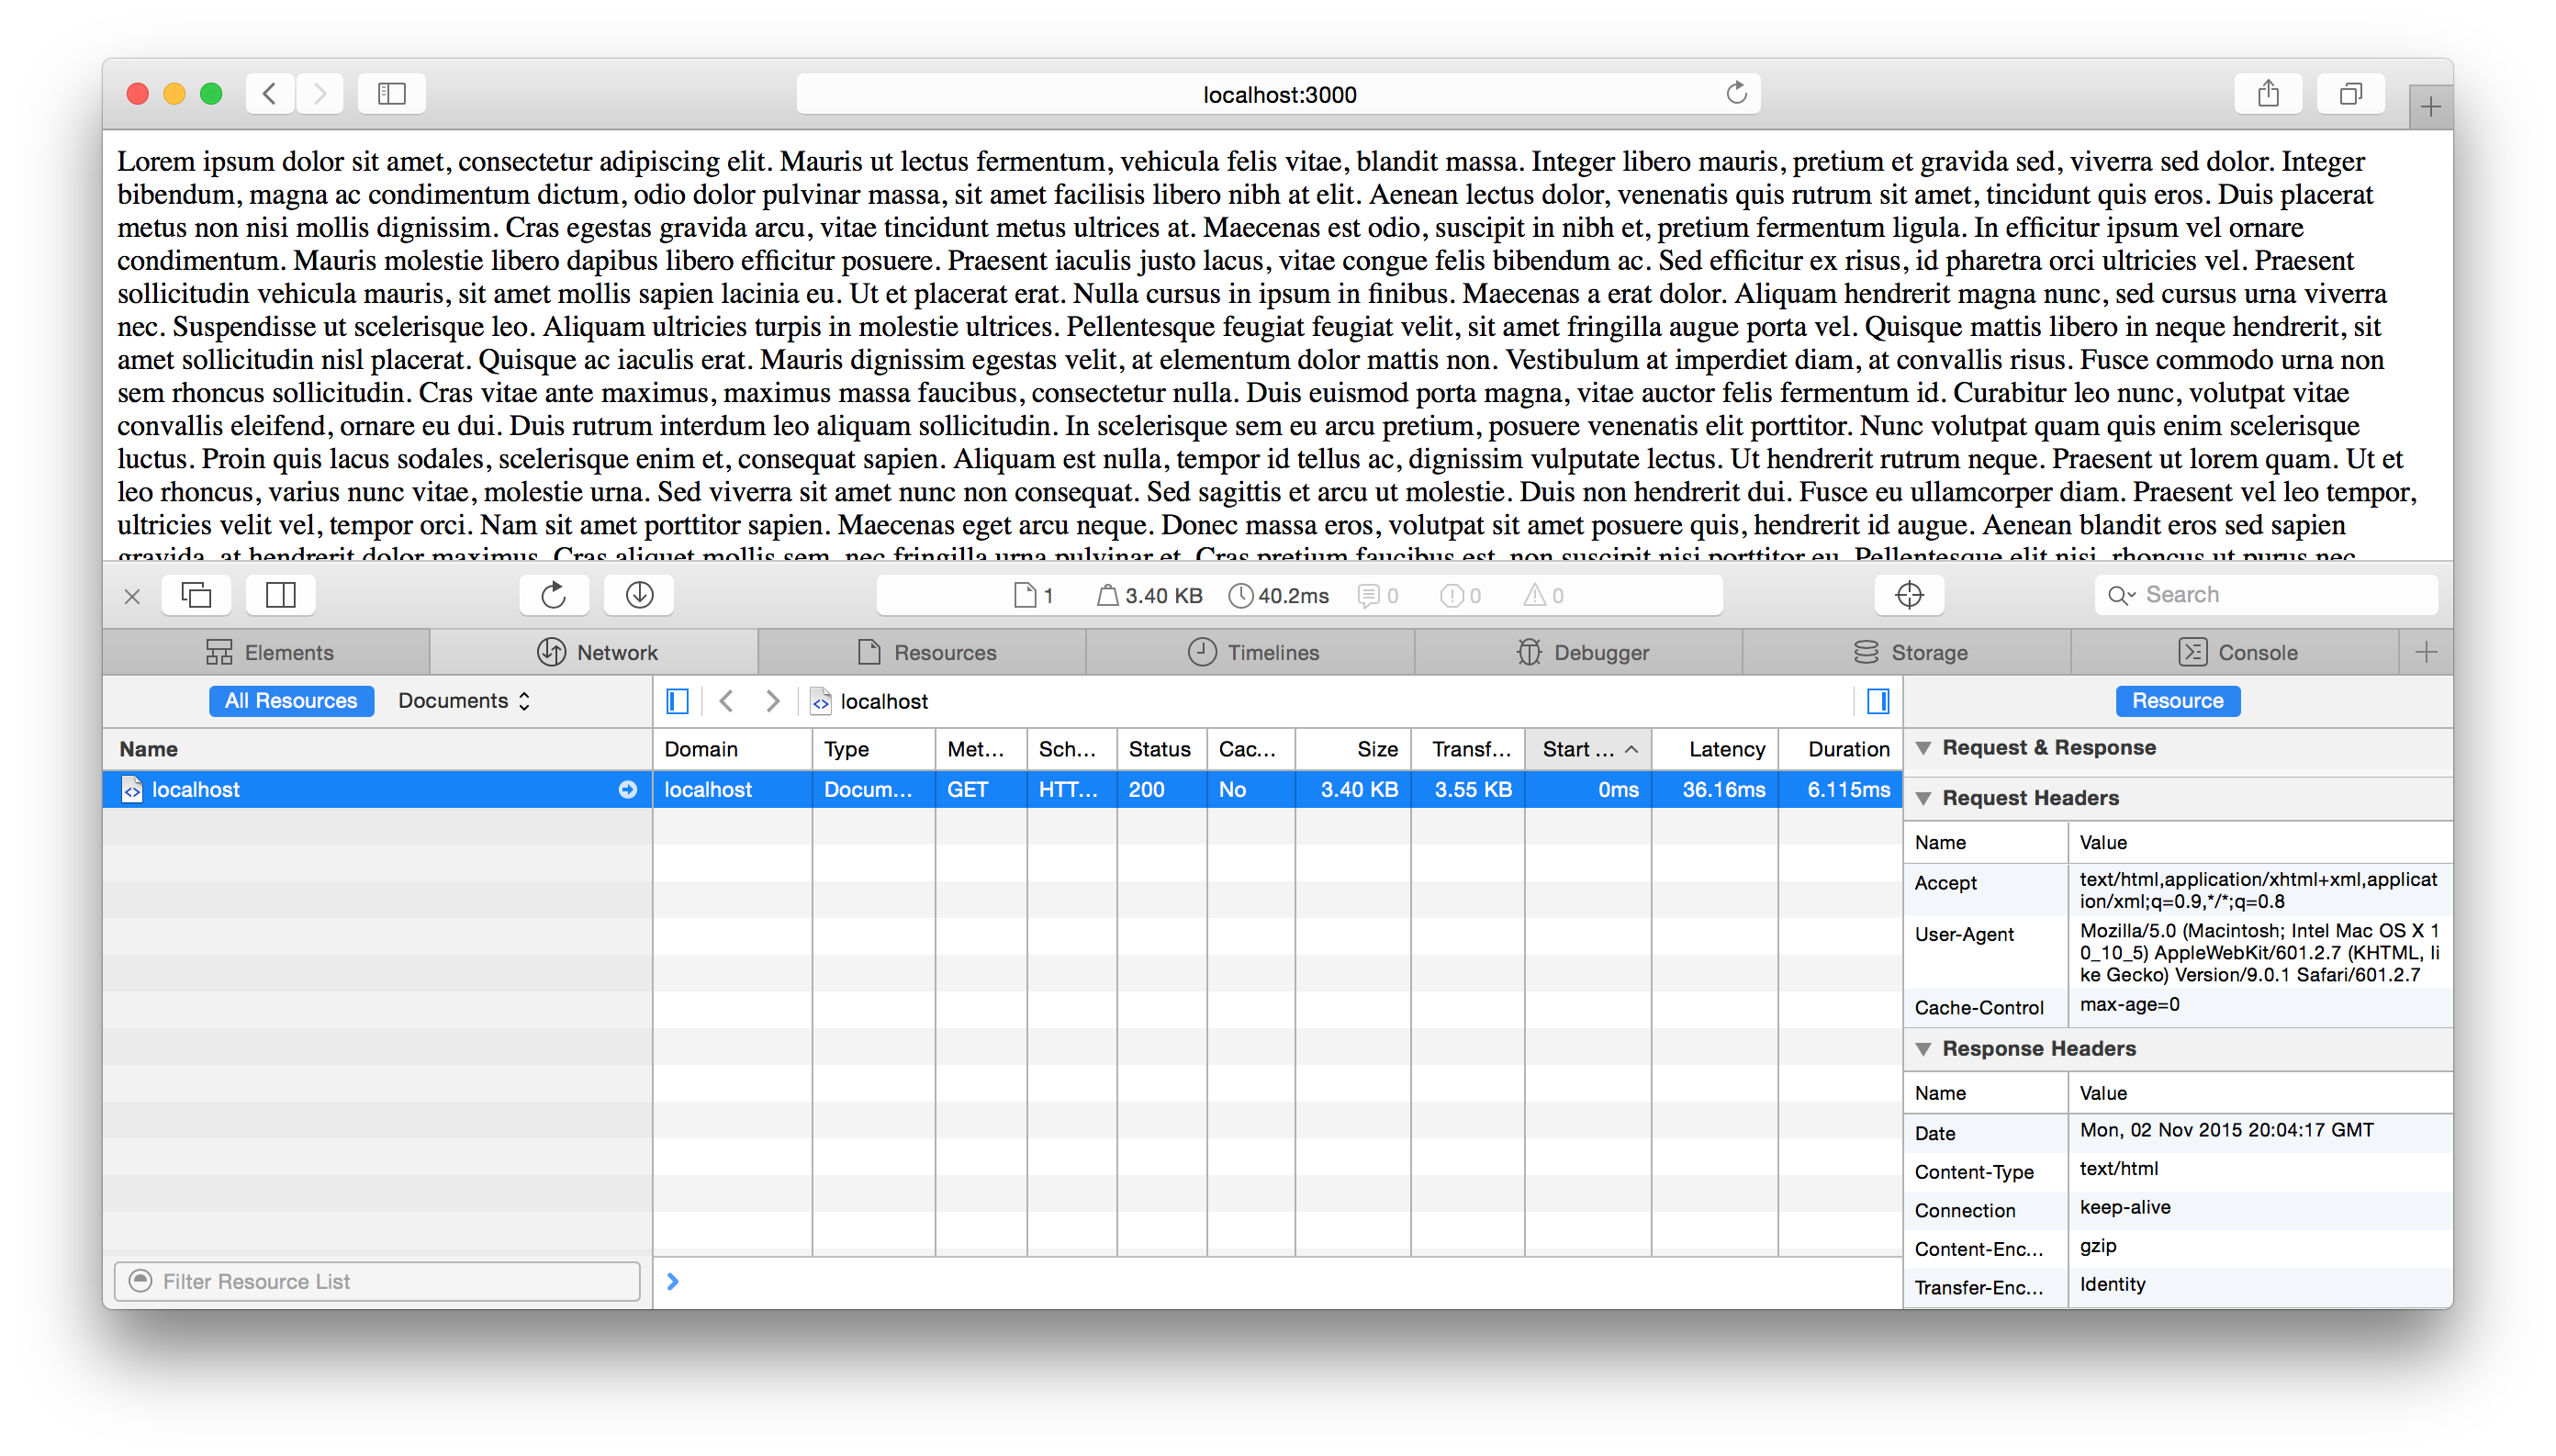Select the localhost resource row
The height and width of the screenshot is (1456, 2556).
click(377, 790)
